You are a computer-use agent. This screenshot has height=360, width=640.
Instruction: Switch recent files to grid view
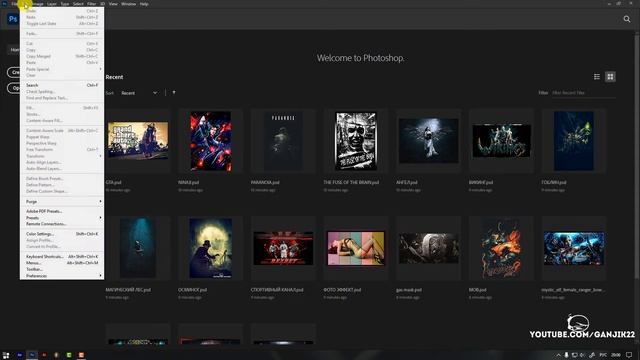(x=610, y=77)
